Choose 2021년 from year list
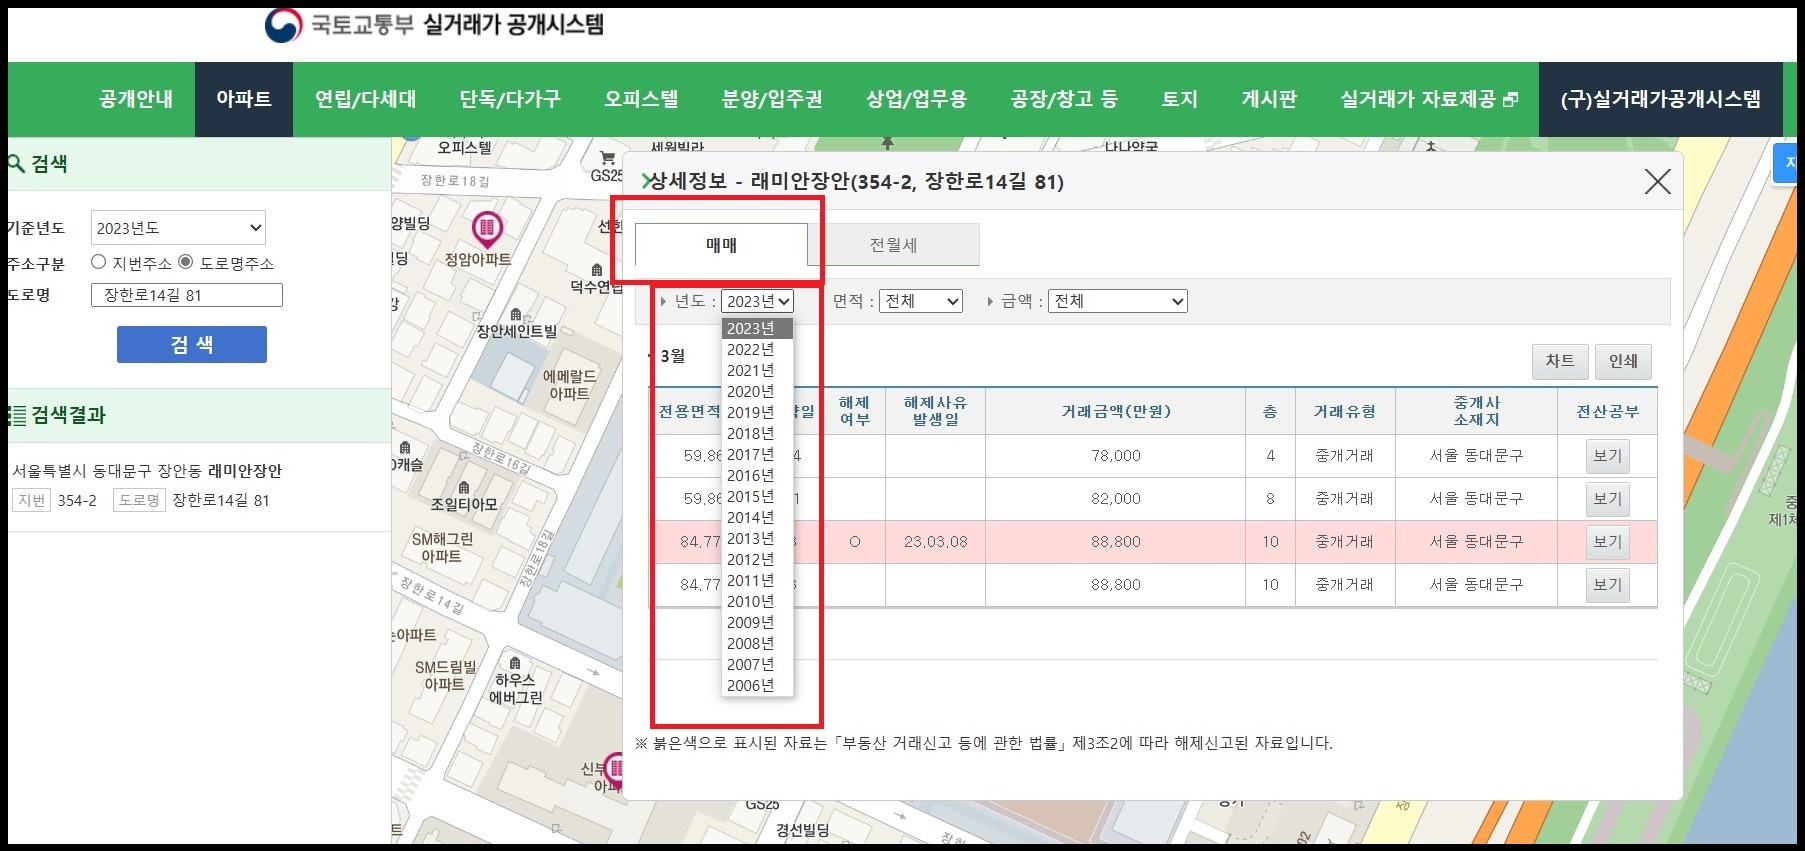This screenshot has width=1805, height=851. 757,370
